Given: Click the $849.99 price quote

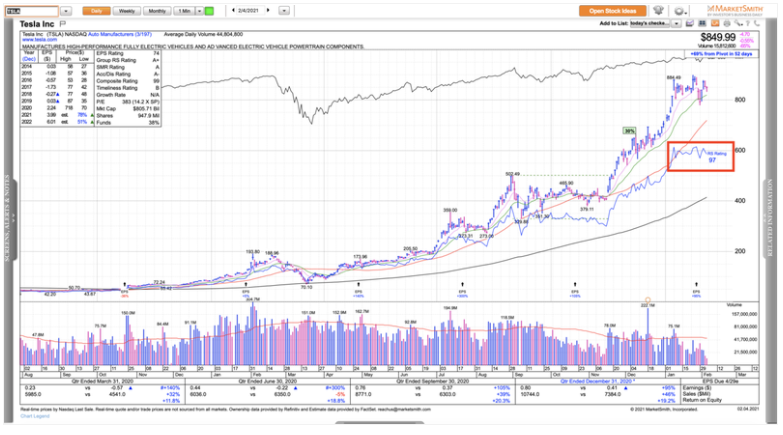Looking at the screenshot, I should coord(718,37).
